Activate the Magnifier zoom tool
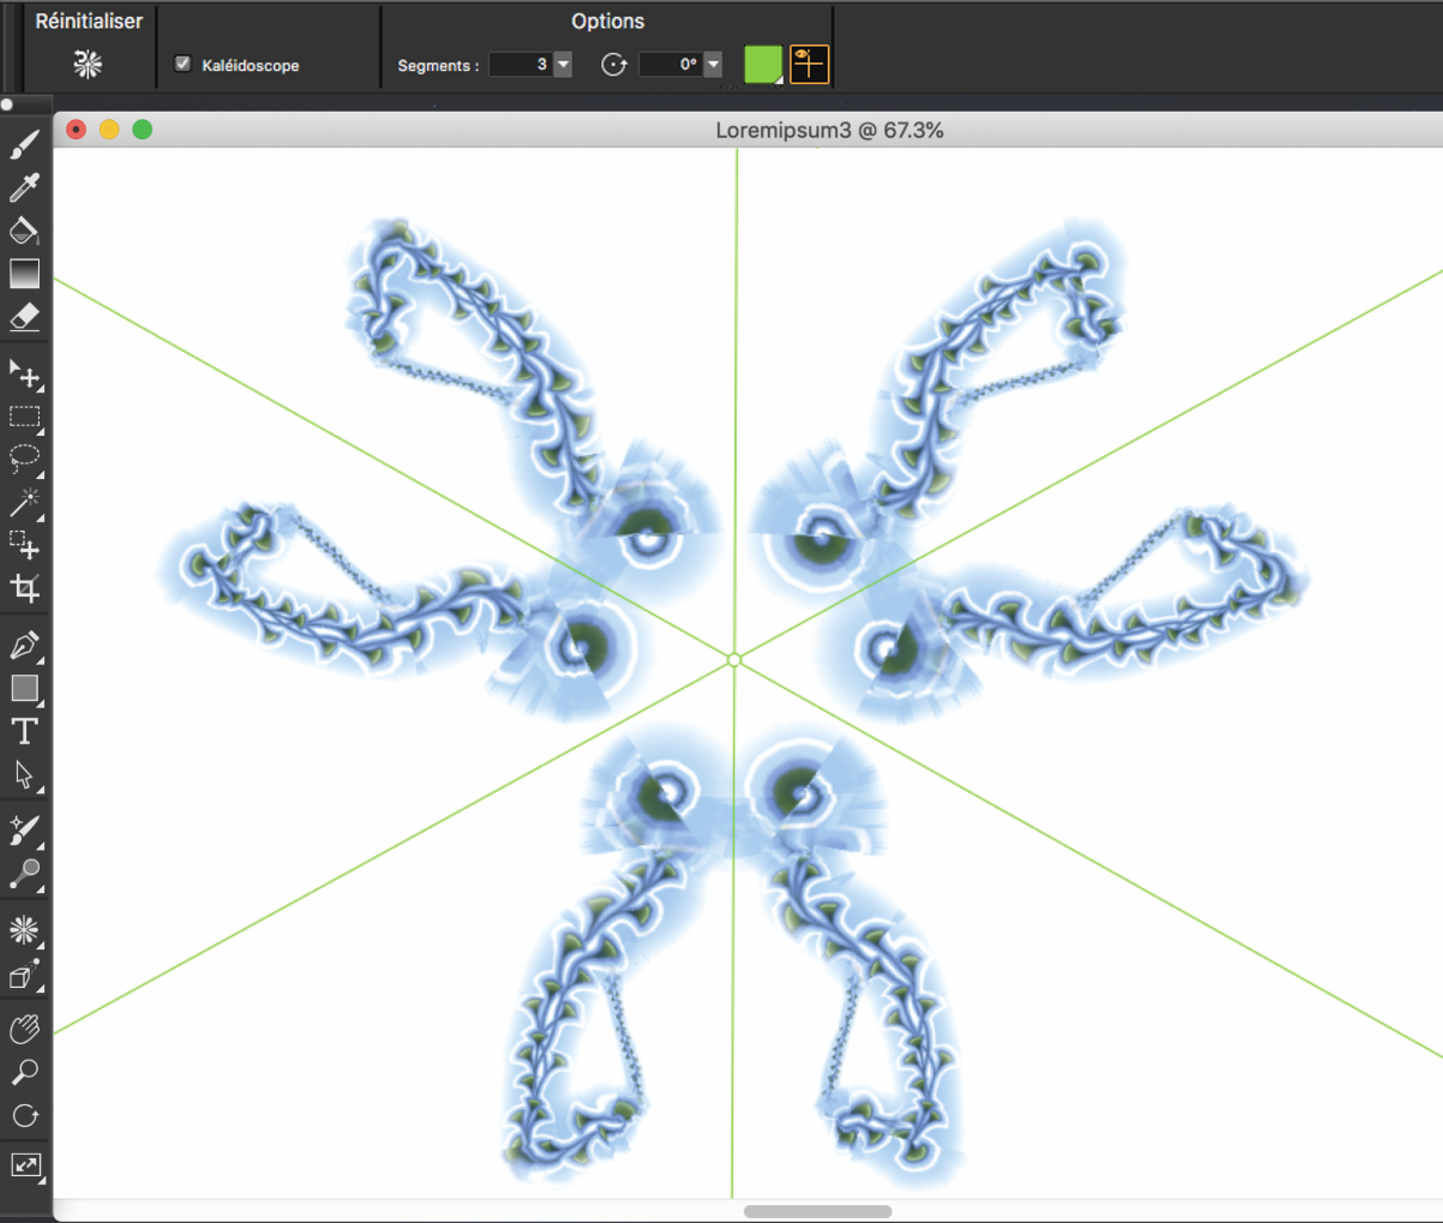 (24, 1073)
